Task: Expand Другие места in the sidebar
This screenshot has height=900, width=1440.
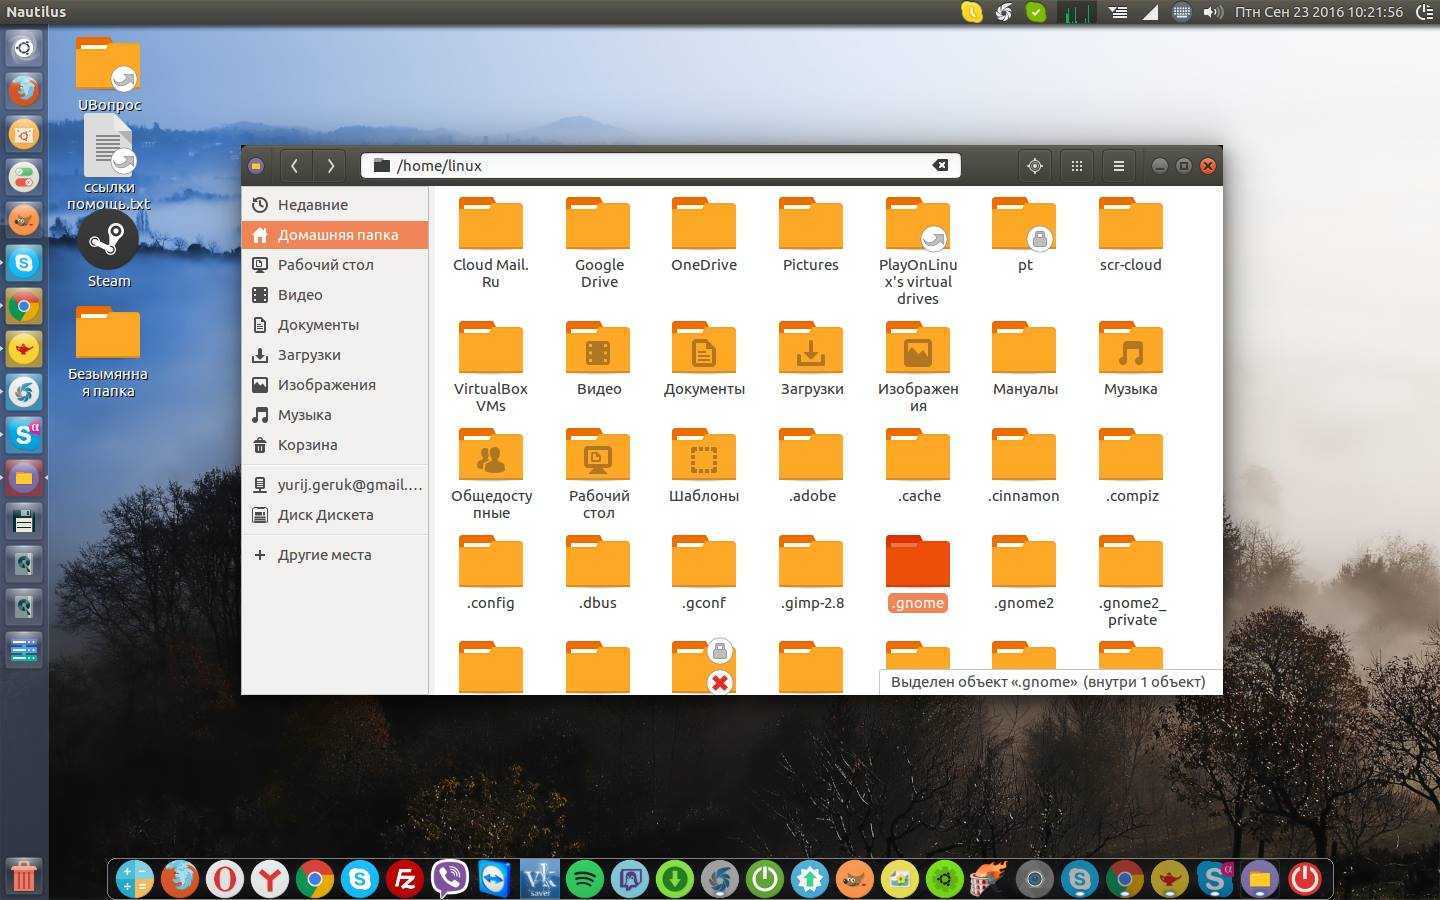Action: point(323,555)
